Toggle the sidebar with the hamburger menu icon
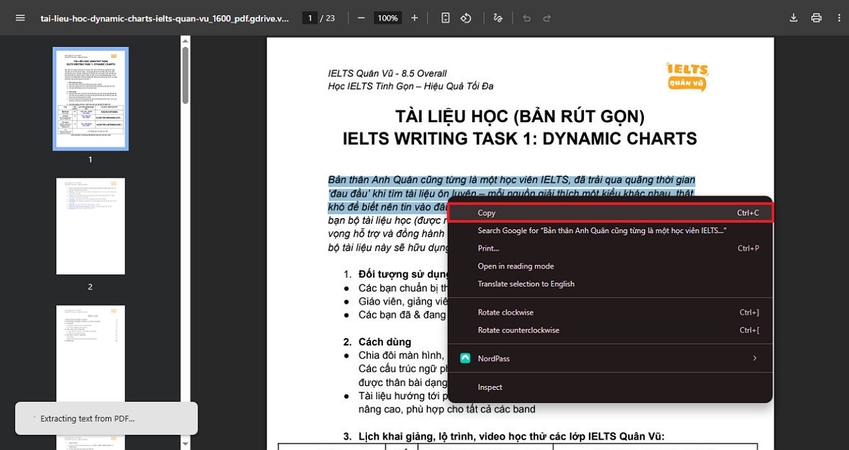The width and height of the screenshot is (849, 450). coord(20,18)
